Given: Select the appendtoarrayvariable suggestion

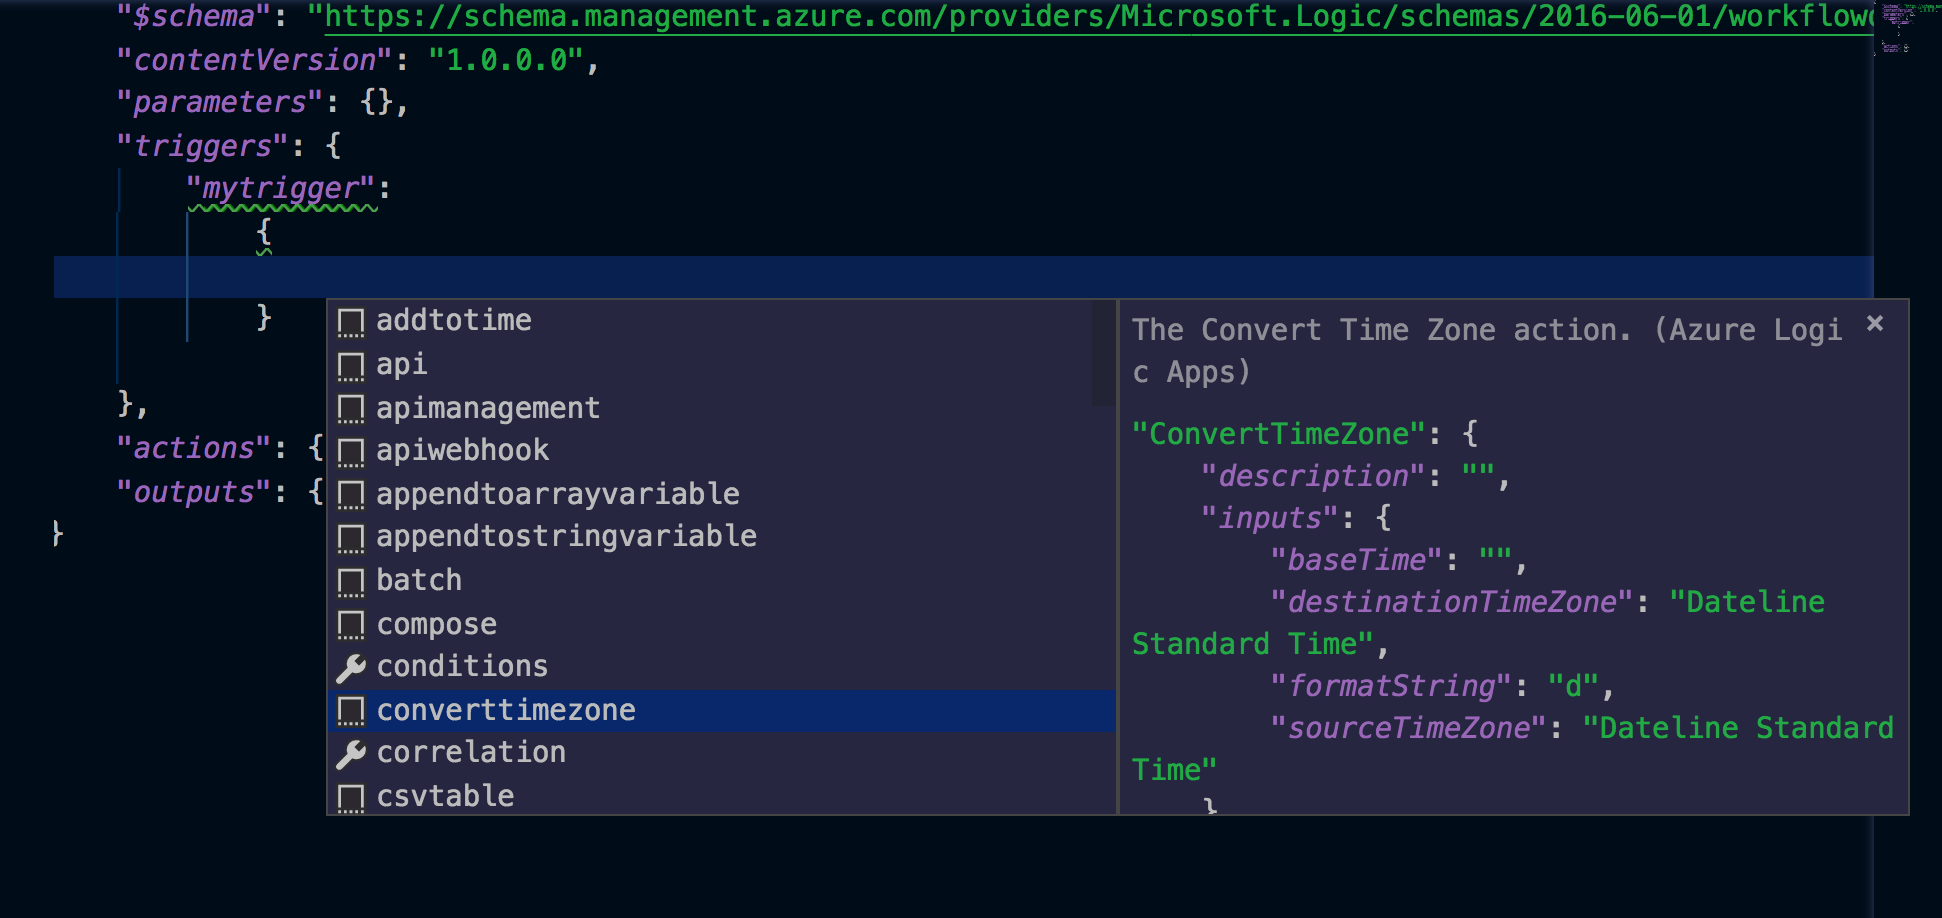Looking at the screenshot, I should 557,494.
